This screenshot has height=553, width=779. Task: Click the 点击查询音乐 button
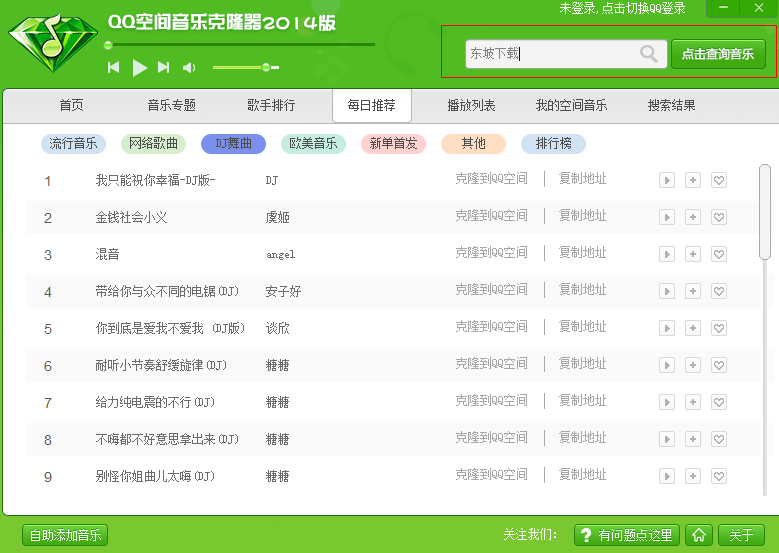pos(718,54)
